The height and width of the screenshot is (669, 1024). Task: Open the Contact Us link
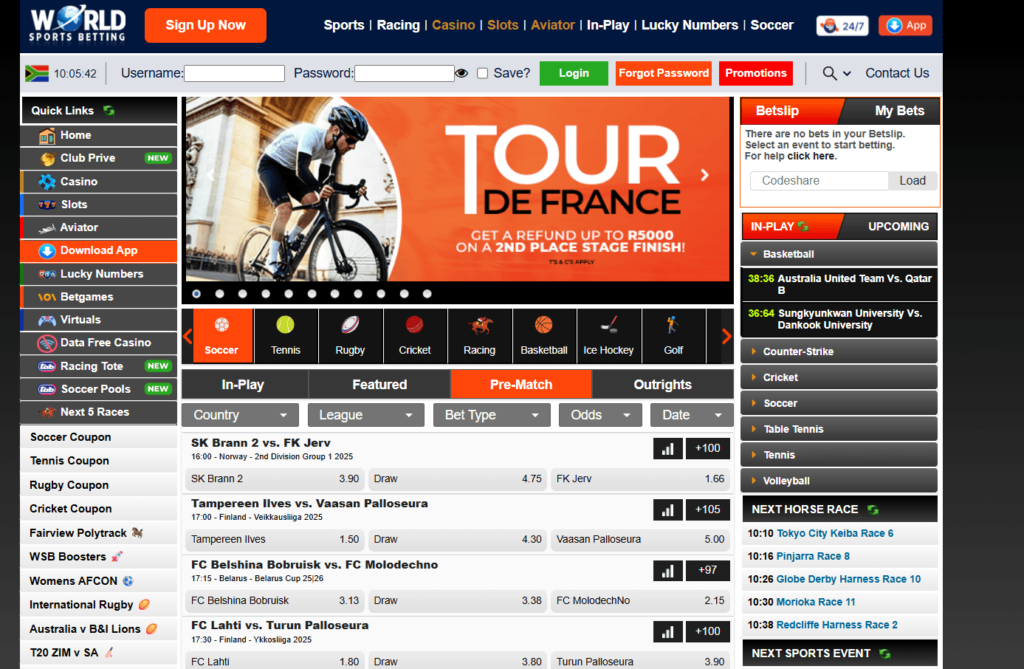[897, 73]
